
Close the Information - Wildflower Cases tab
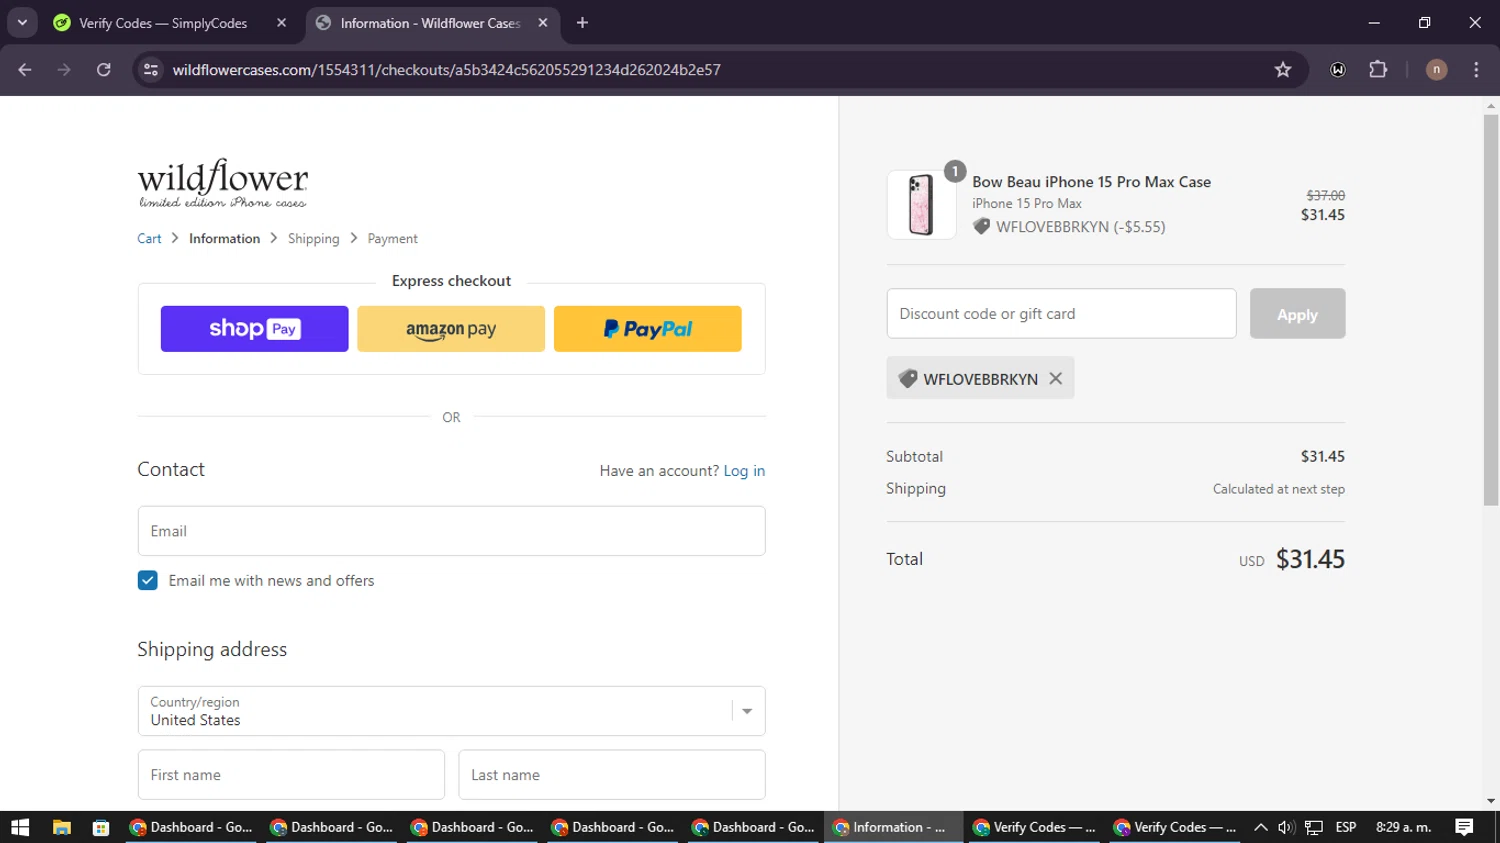coord(543,23)
